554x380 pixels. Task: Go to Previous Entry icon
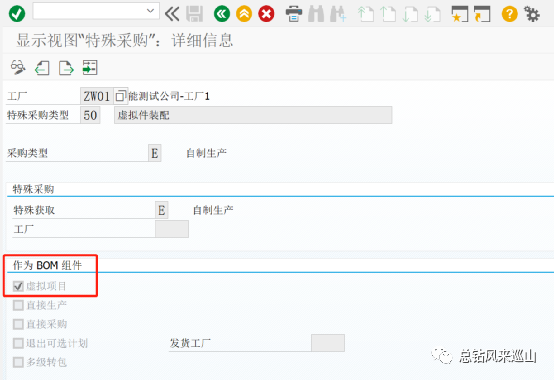tap(42, 67)
